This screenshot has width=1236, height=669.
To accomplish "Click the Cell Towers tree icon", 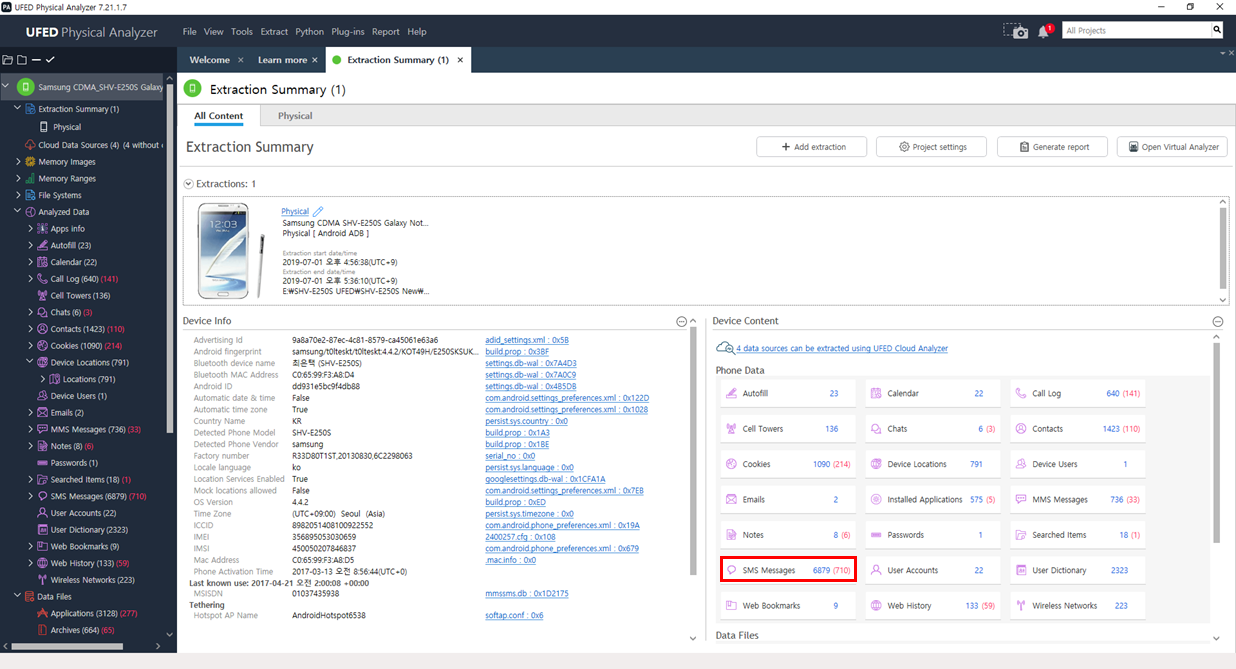I will pos(43,296).
